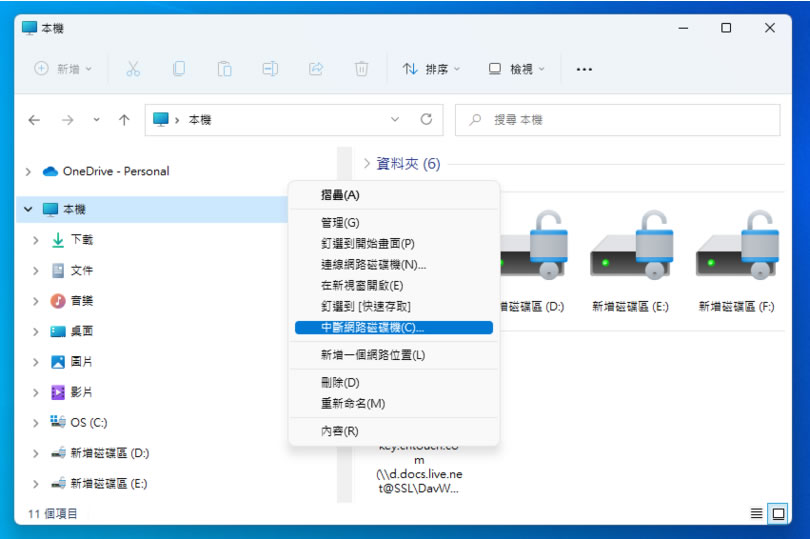Switch to details list view icon
Image resolution: width=810 pixels, height=539 pixels.
[756, 513]
